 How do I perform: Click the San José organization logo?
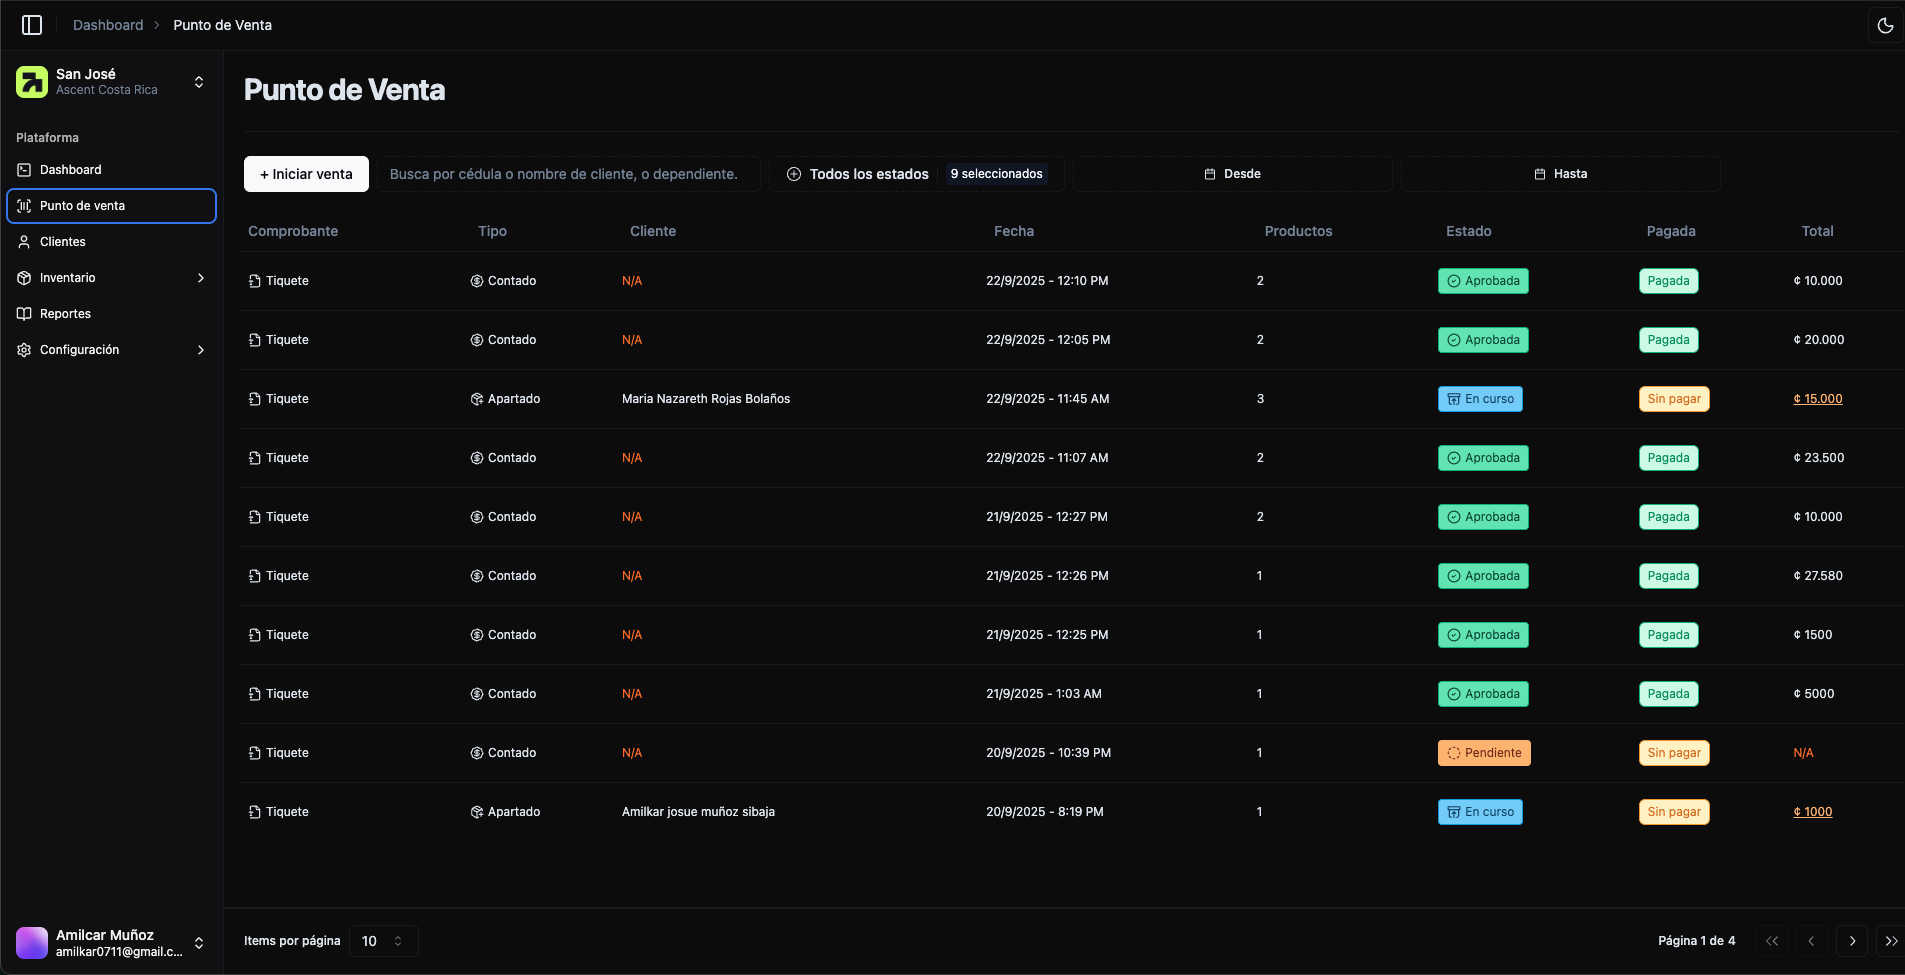pos(32,82)
